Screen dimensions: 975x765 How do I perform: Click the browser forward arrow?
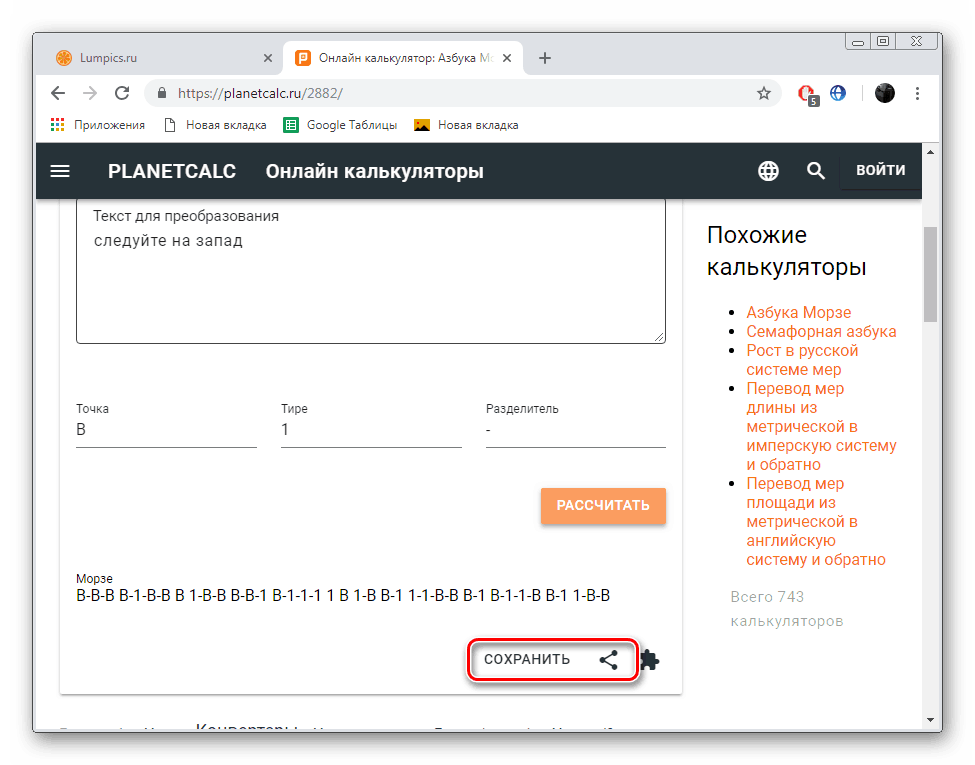tap(90, 93)
